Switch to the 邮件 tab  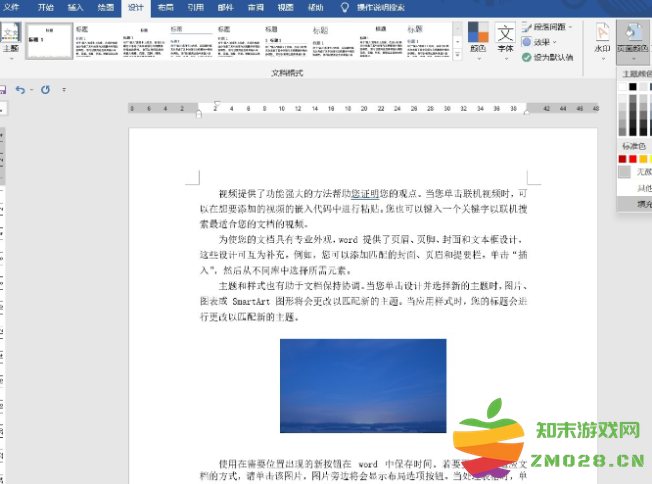pyautogui.click(x=225, y=7)
